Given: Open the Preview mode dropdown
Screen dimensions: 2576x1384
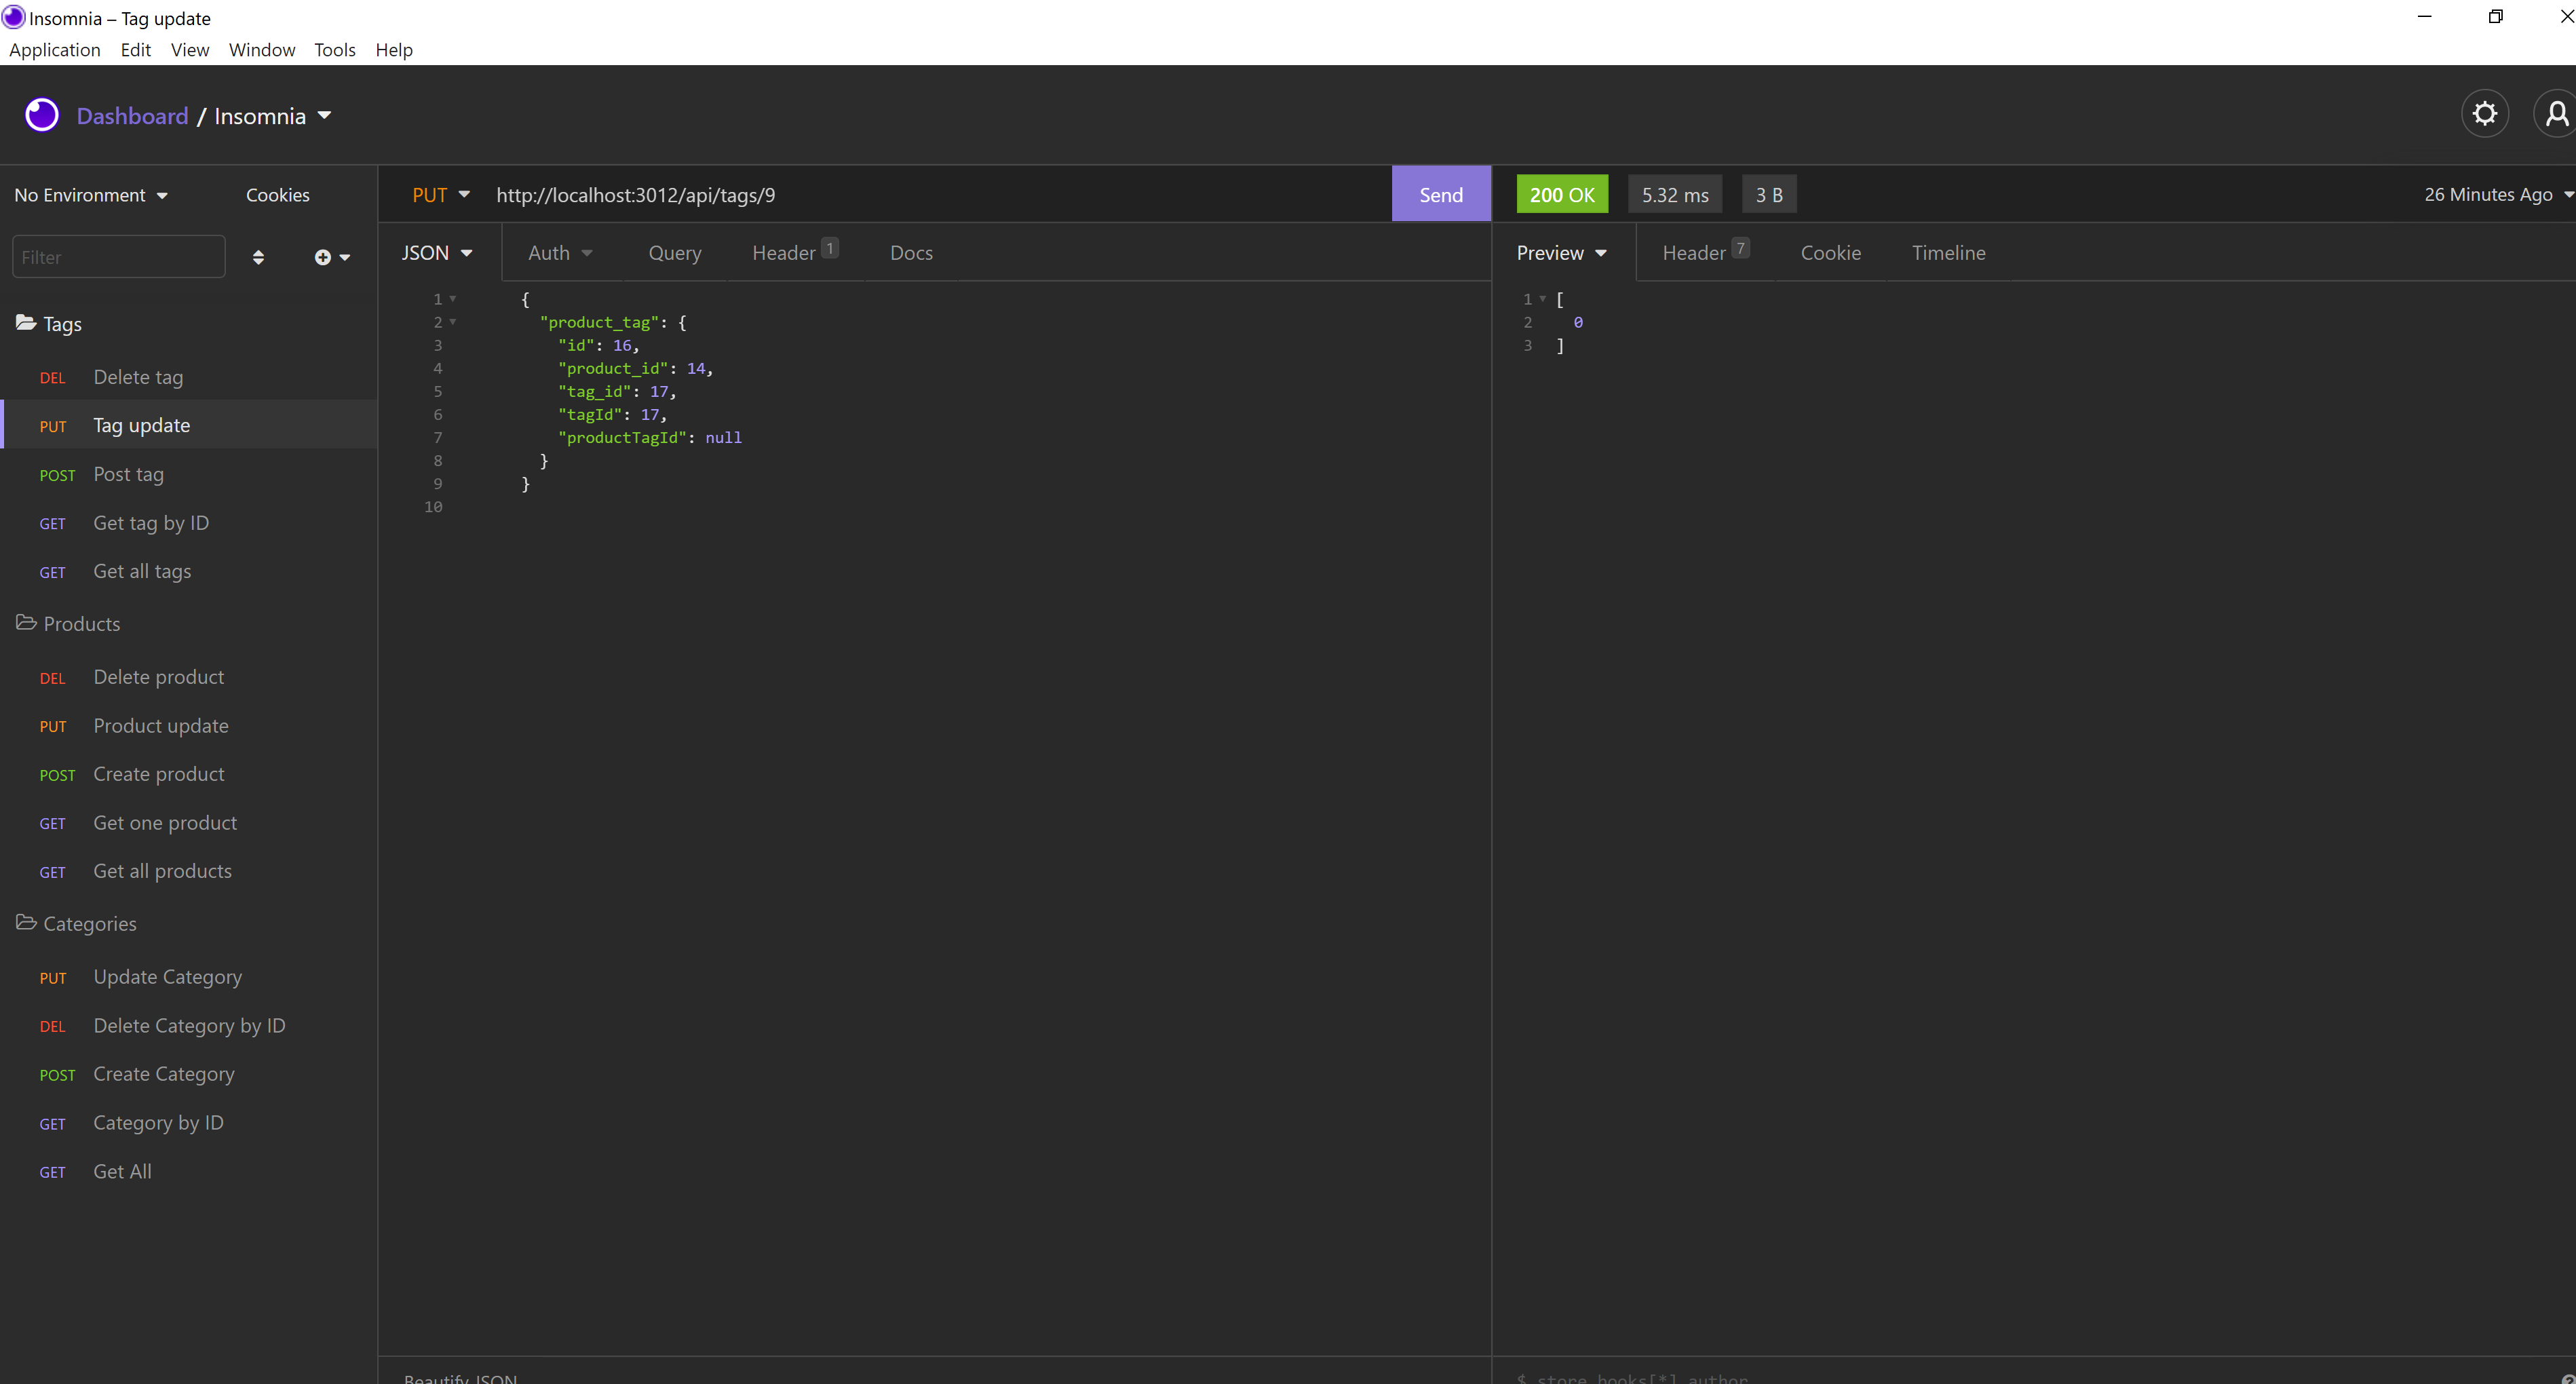Looking at the screenshot, I should tap(1561, 253).
